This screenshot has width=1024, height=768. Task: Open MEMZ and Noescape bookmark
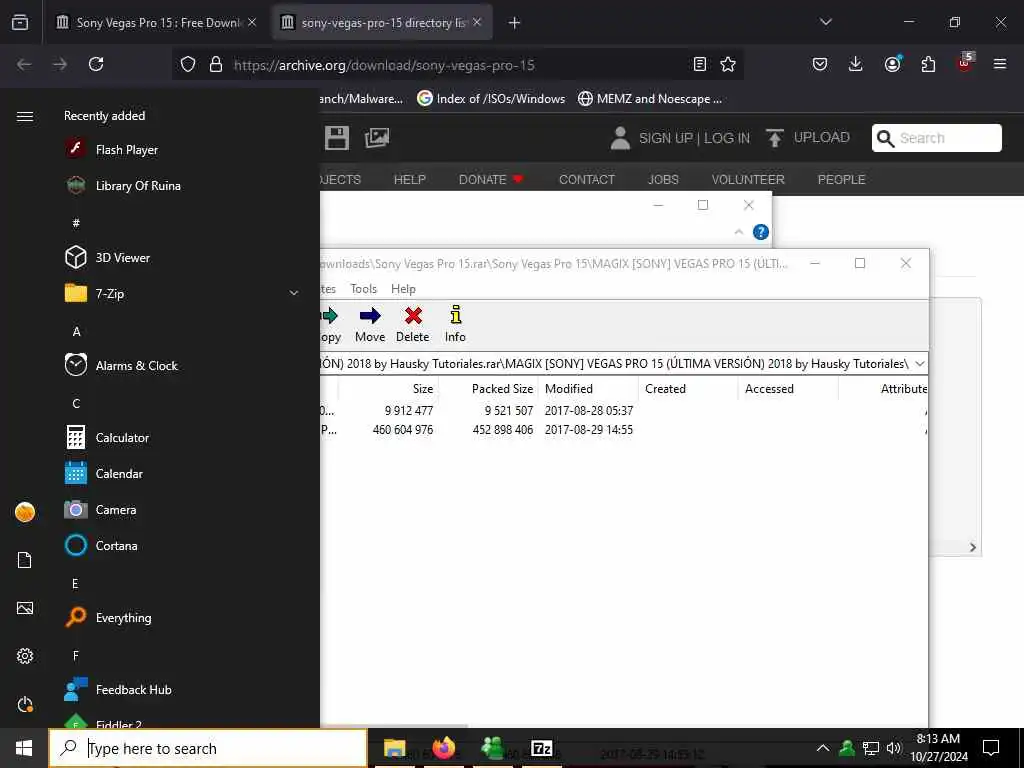650,99
